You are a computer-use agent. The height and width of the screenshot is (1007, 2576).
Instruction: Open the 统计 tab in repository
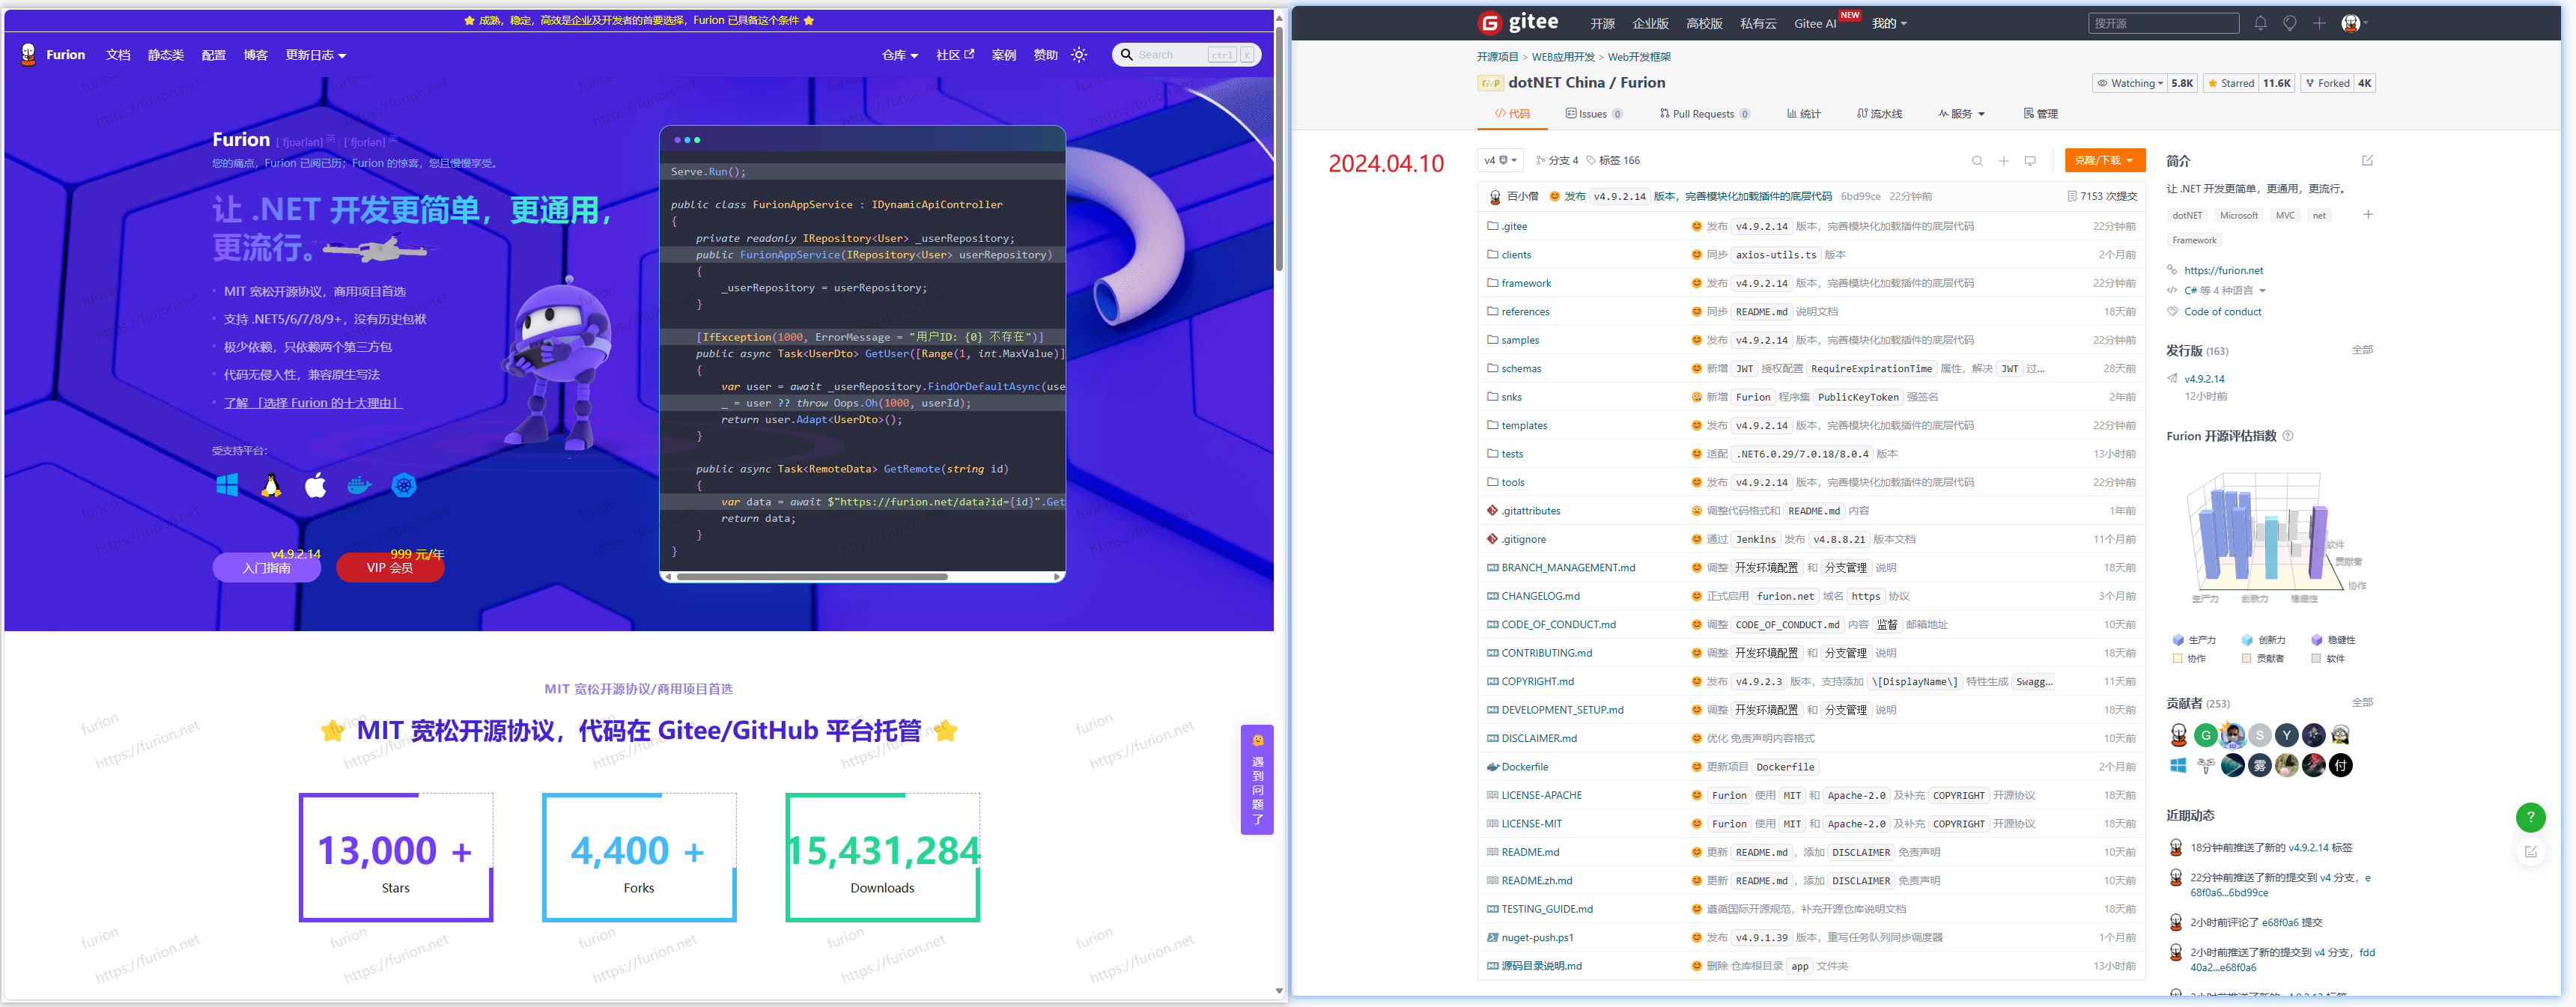[1804, 114]
